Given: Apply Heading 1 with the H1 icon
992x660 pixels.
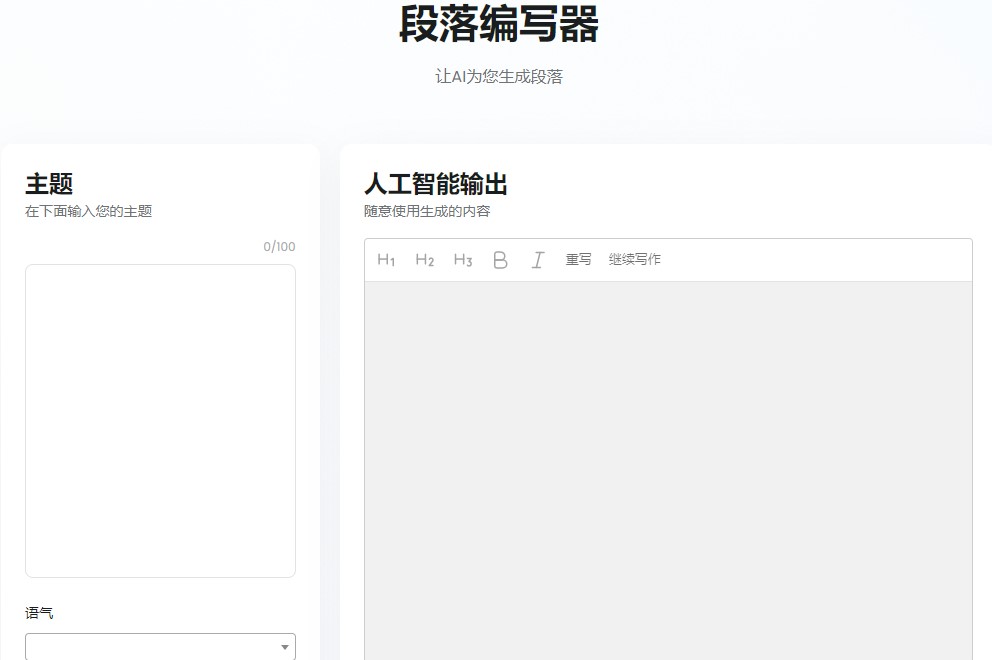Looking at the screenshot, I should 386,259.
